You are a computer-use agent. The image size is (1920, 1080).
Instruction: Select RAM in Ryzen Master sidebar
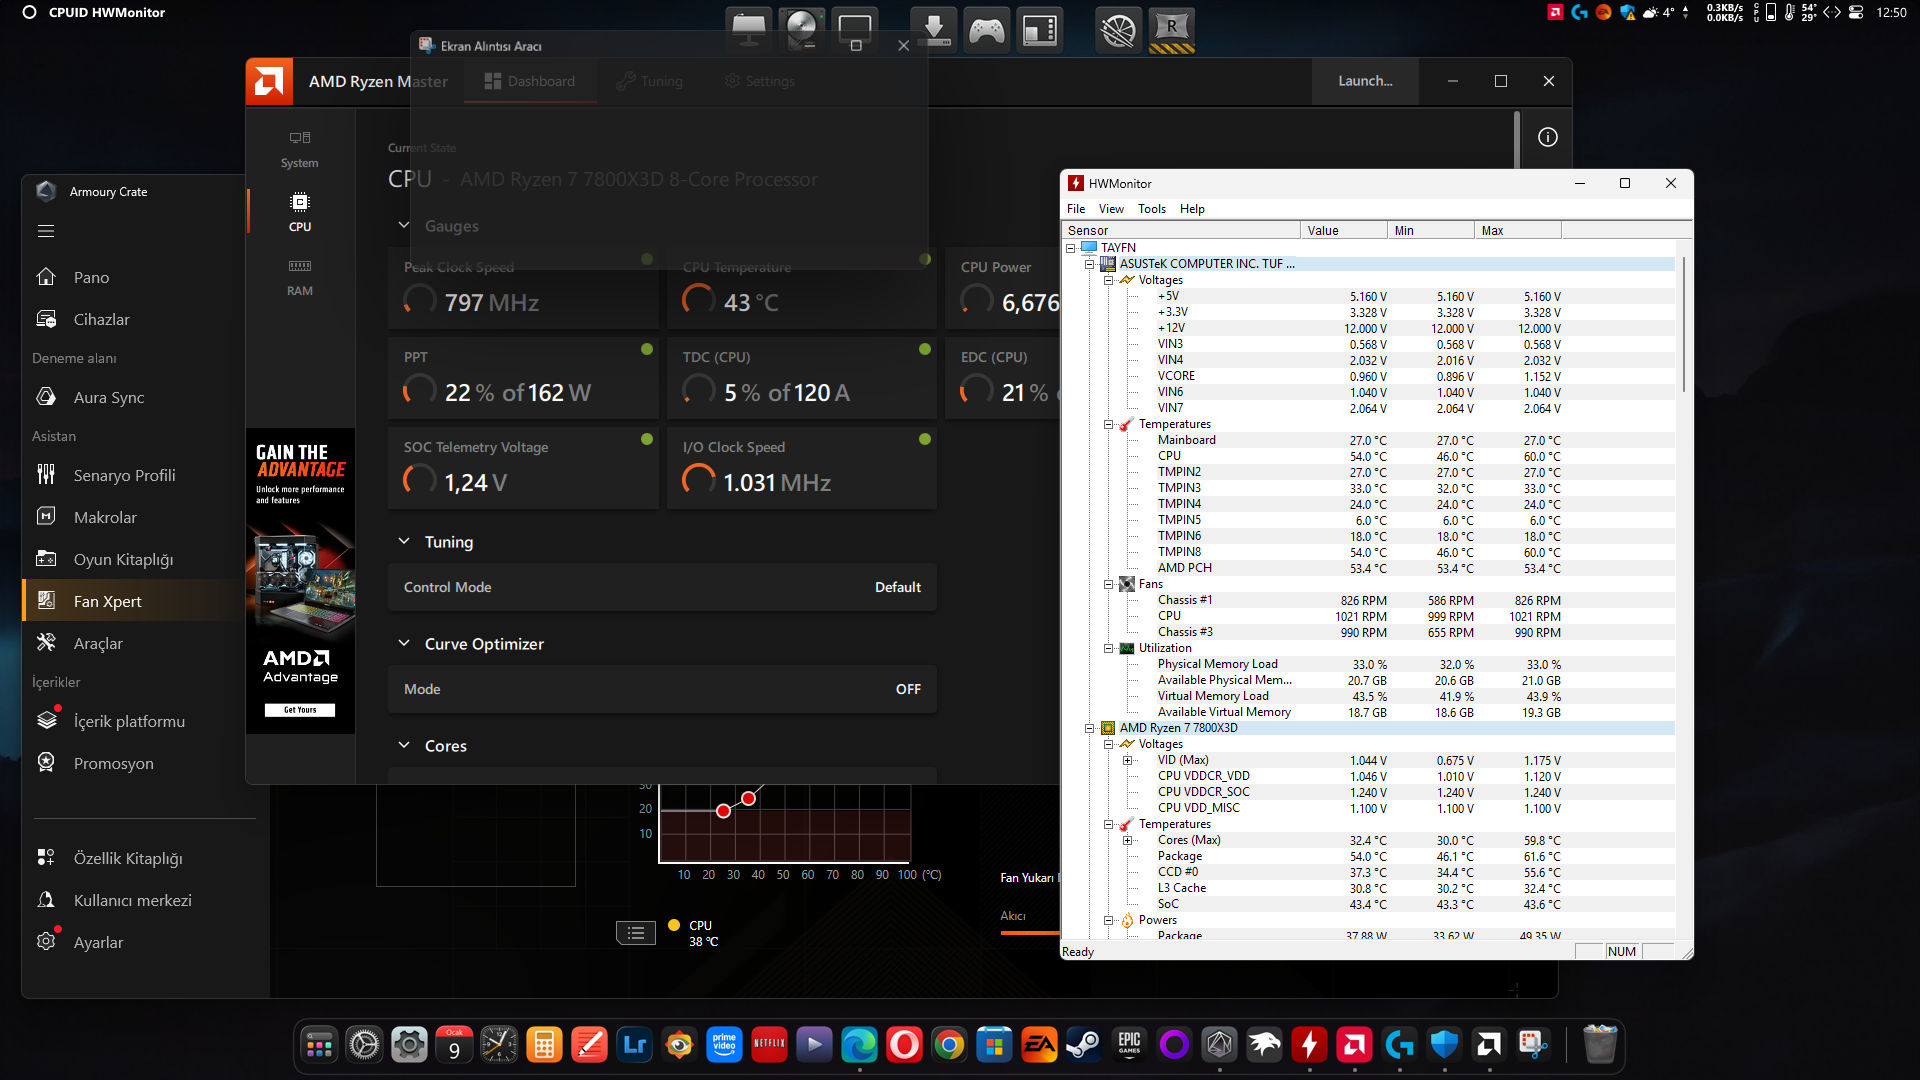300,277
